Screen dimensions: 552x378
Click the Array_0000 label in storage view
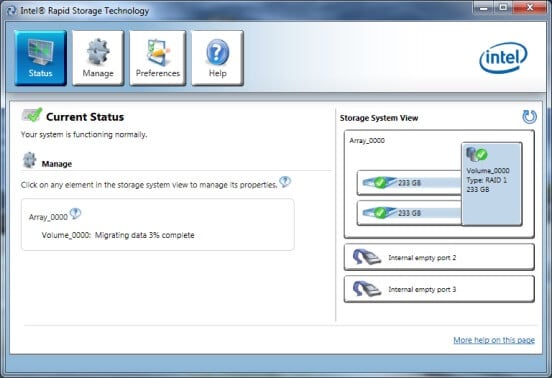tap(367, 140)
